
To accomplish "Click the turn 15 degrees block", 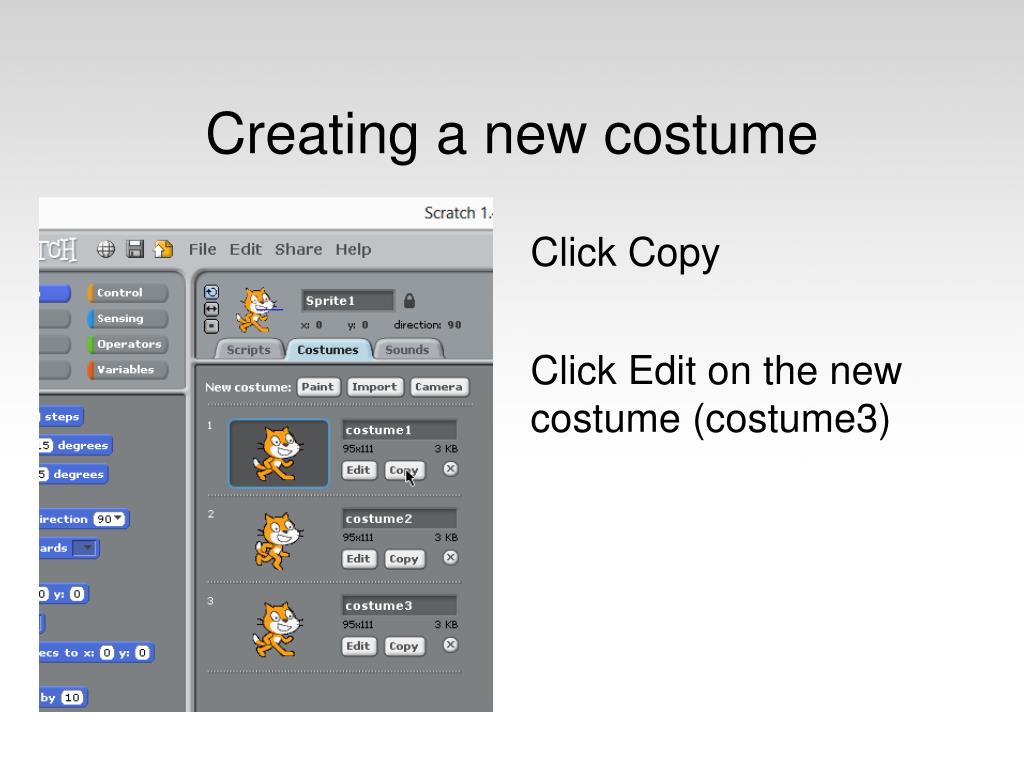I will click(76, 445).
